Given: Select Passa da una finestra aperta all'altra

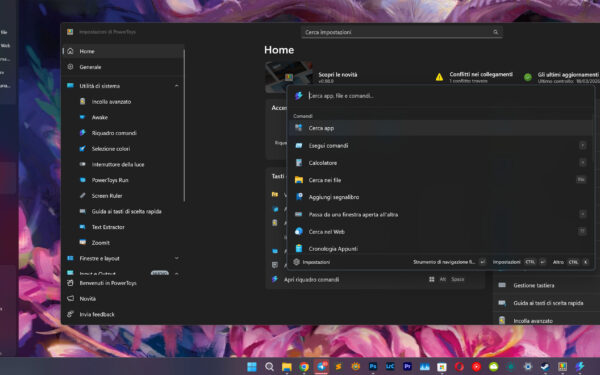Looking at the screenshot, I should click(x=440, y=215).
